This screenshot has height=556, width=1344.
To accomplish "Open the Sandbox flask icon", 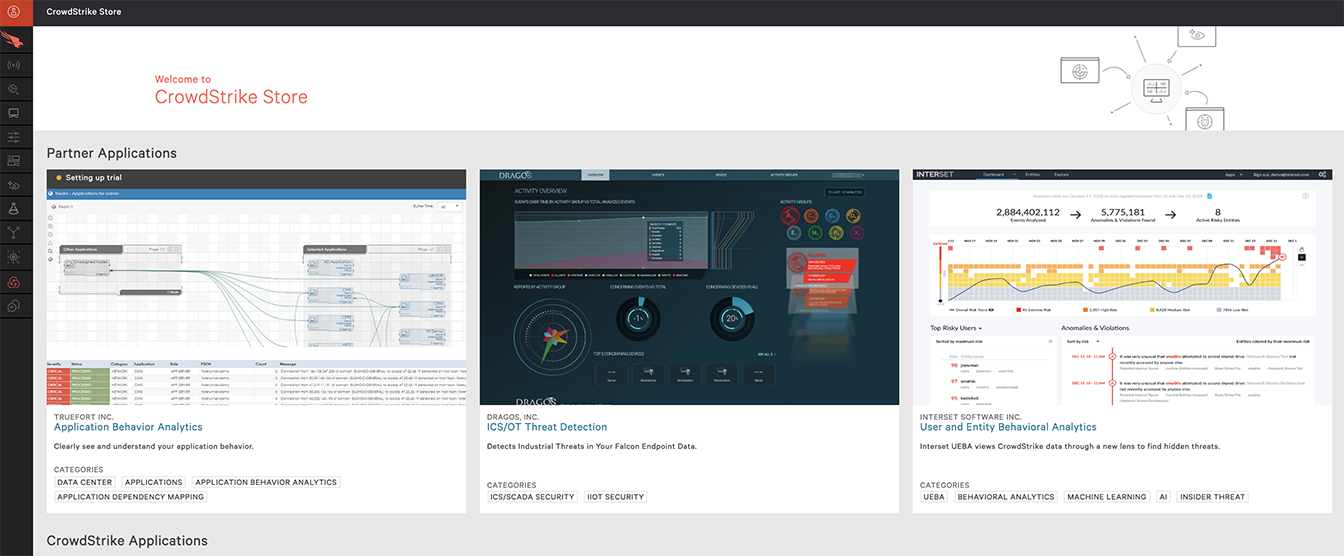I will pyautogui.click(x=14, y=208).
